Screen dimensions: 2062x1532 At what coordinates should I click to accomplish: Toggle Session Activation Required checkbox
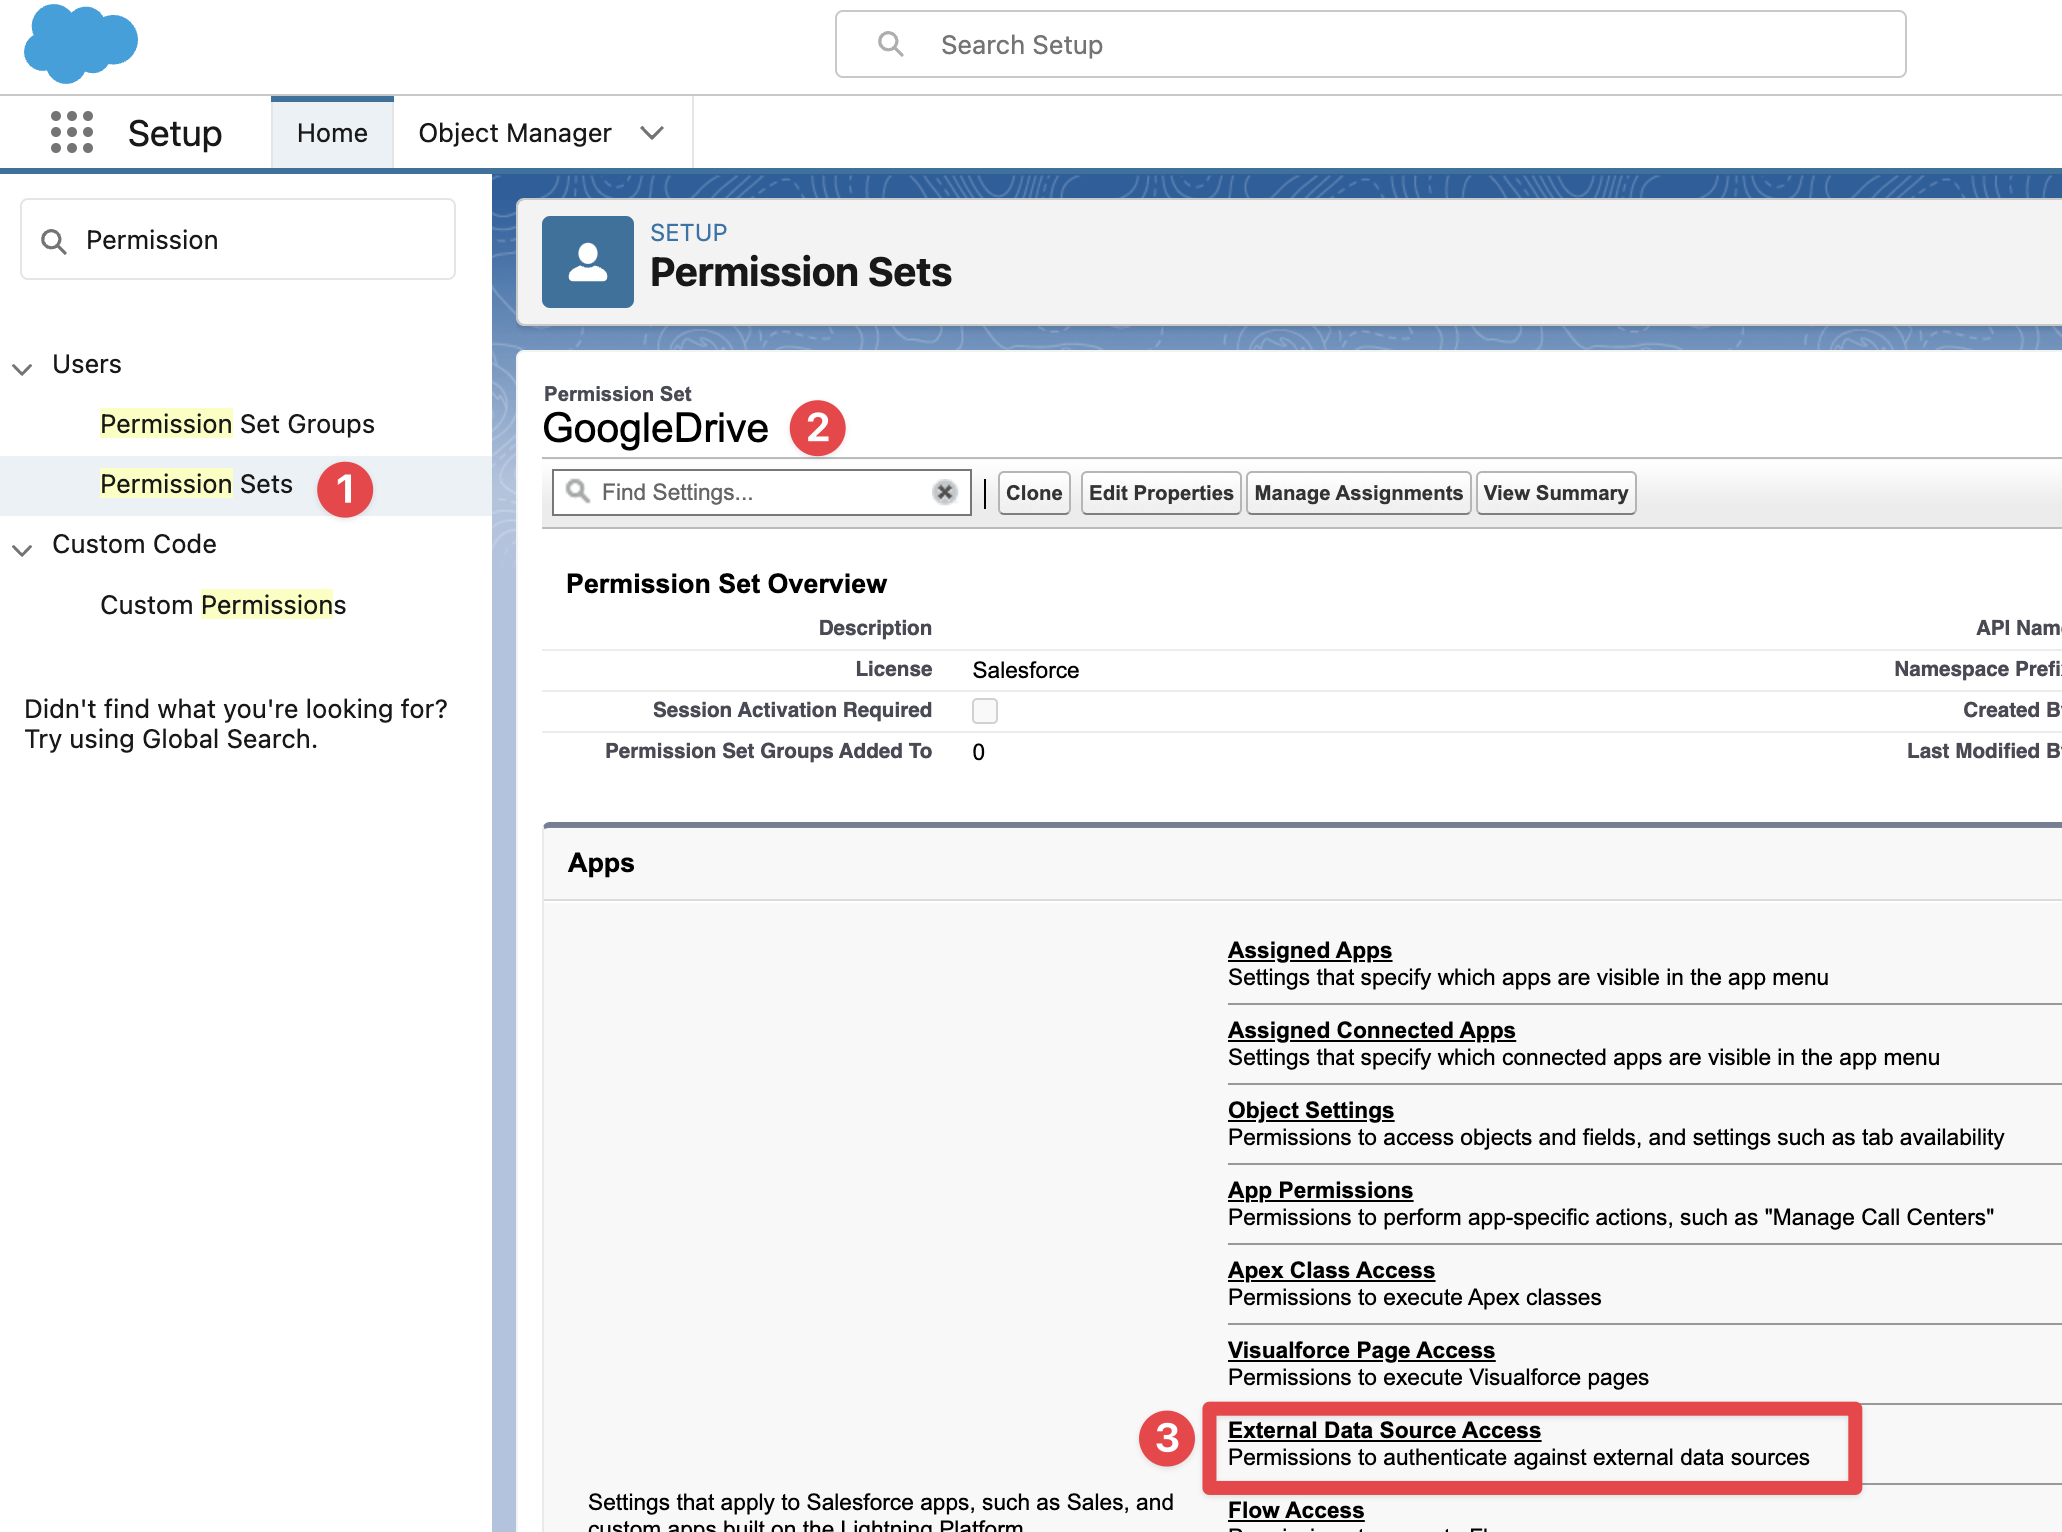tap(985, 710)
